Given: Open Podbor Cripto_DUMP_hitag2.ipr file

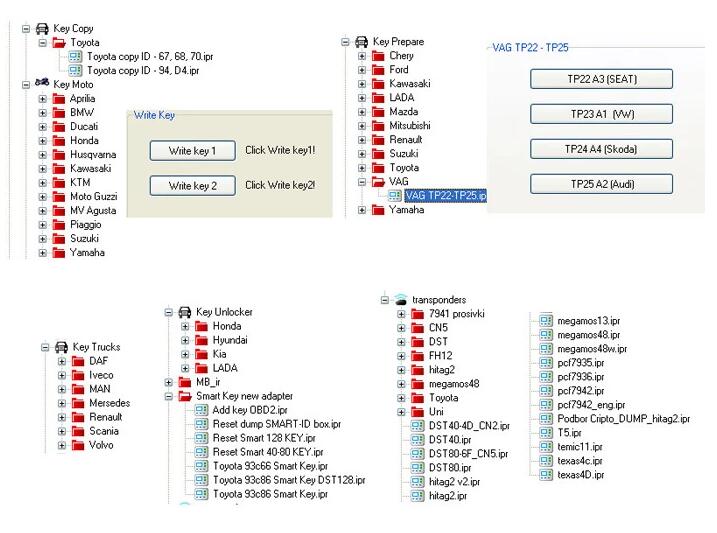Looking at the screenshot, I should point(624,419).
